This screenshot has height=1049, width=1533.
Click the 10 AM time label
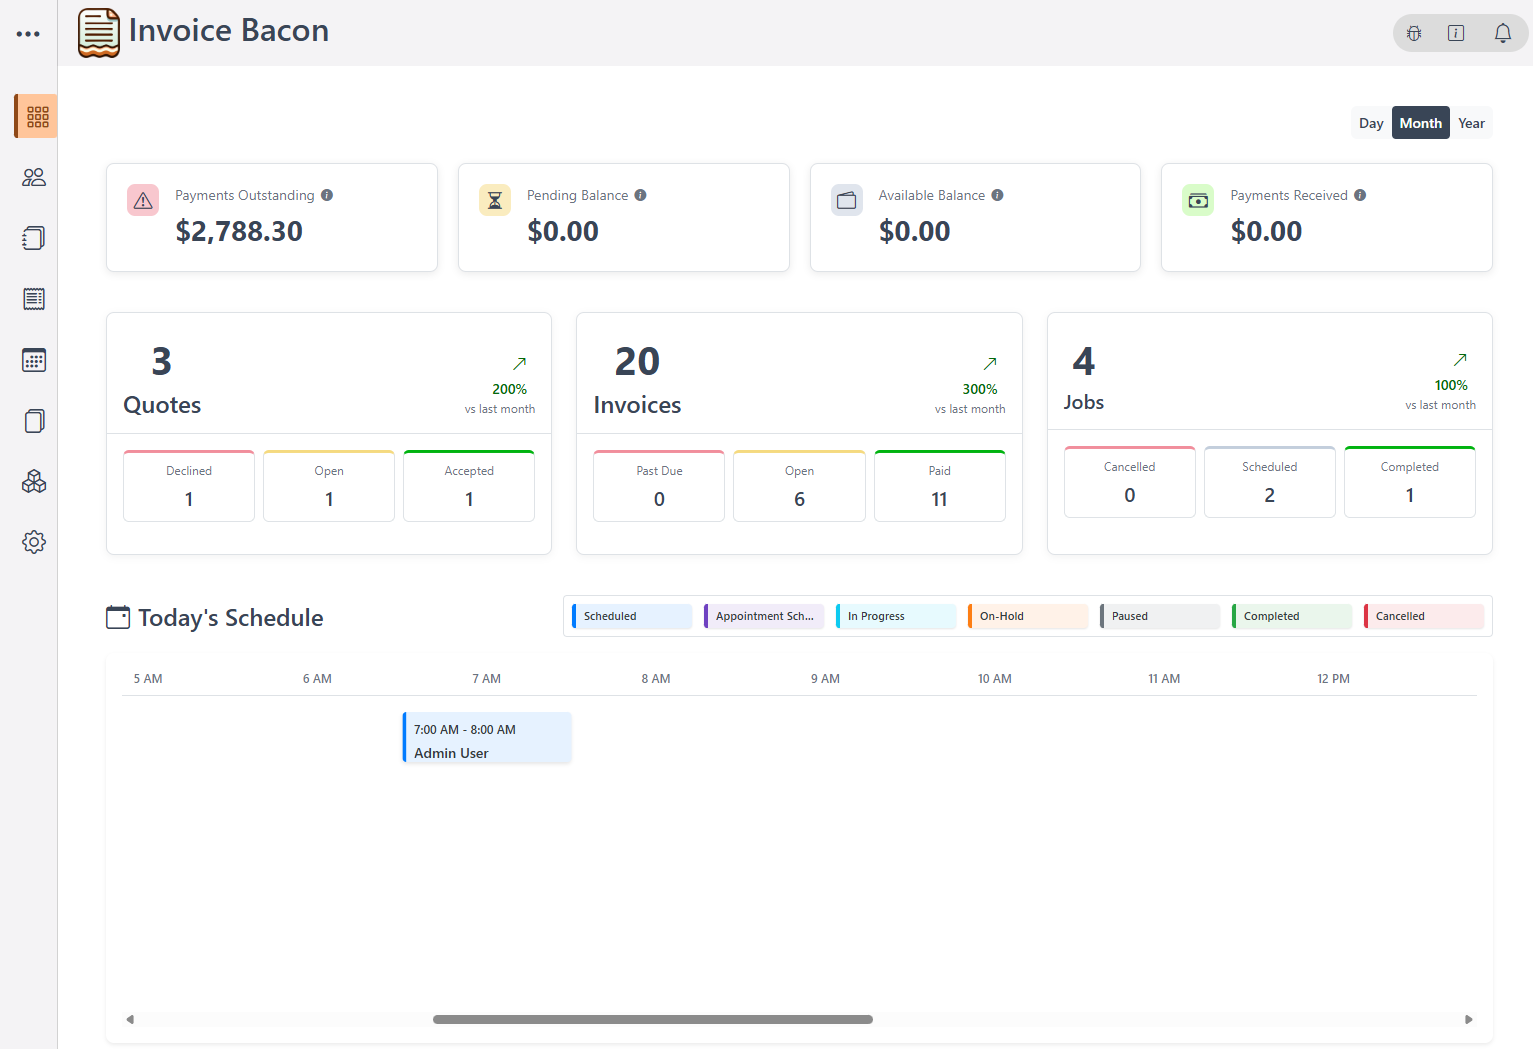point(995,678)
